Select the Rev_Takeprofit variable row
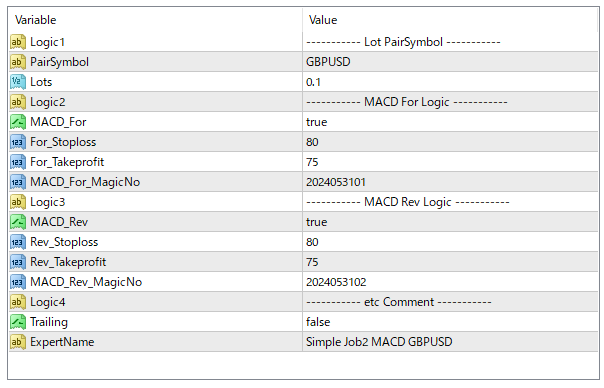 pos(304,262)
